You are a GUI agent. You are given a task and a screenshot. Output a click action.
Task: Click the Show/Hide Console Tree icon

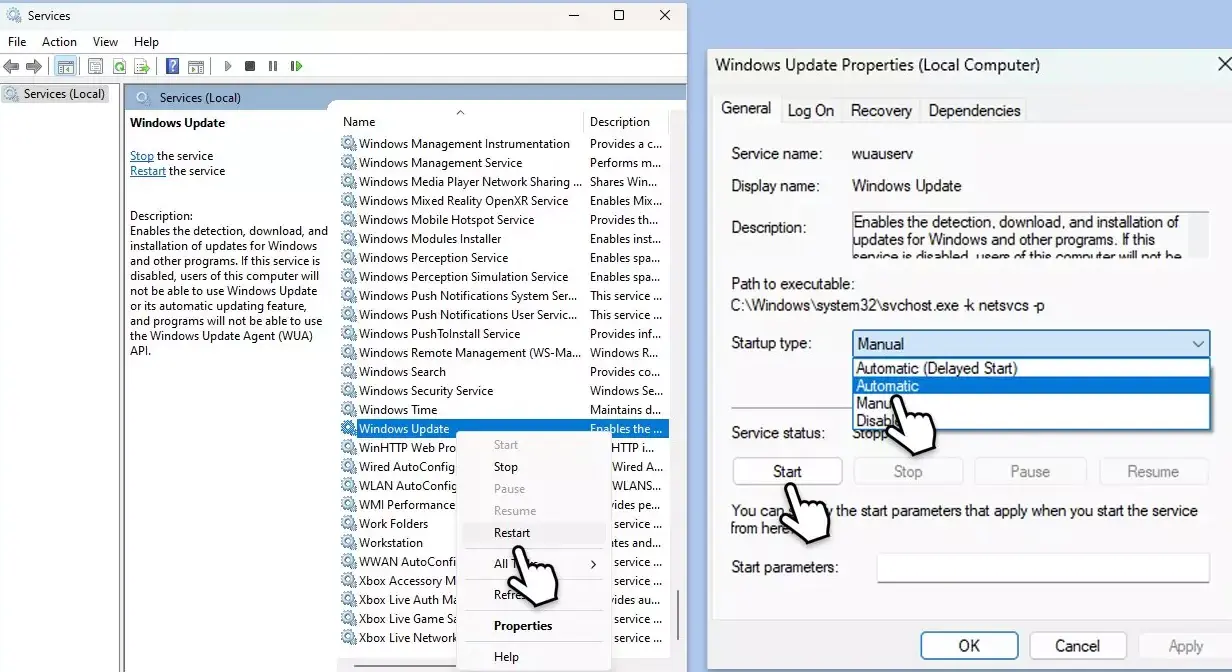[x=66, y=66]
